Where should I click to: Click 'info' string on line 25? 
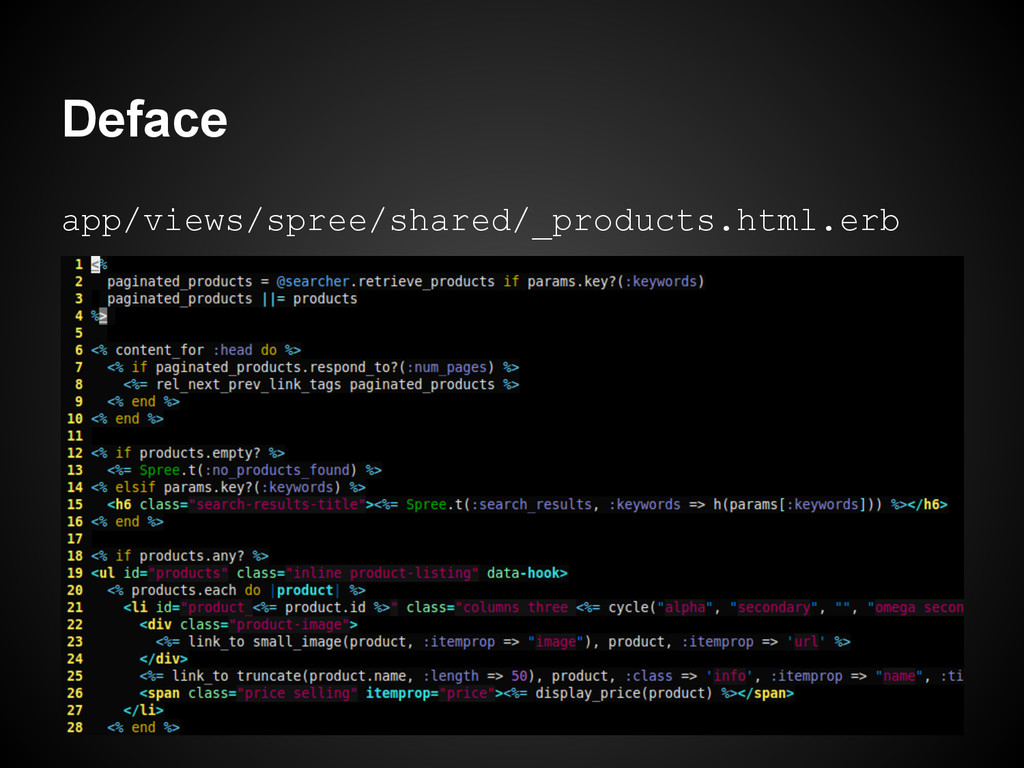click(729, 676)
